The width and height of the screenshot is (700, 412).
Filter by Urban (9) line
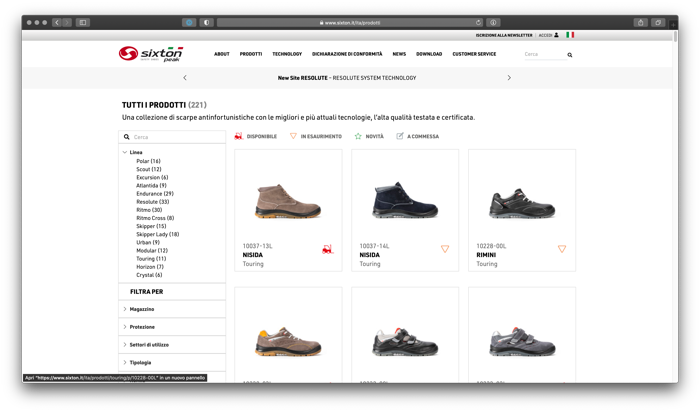click(x=148, y=242)
